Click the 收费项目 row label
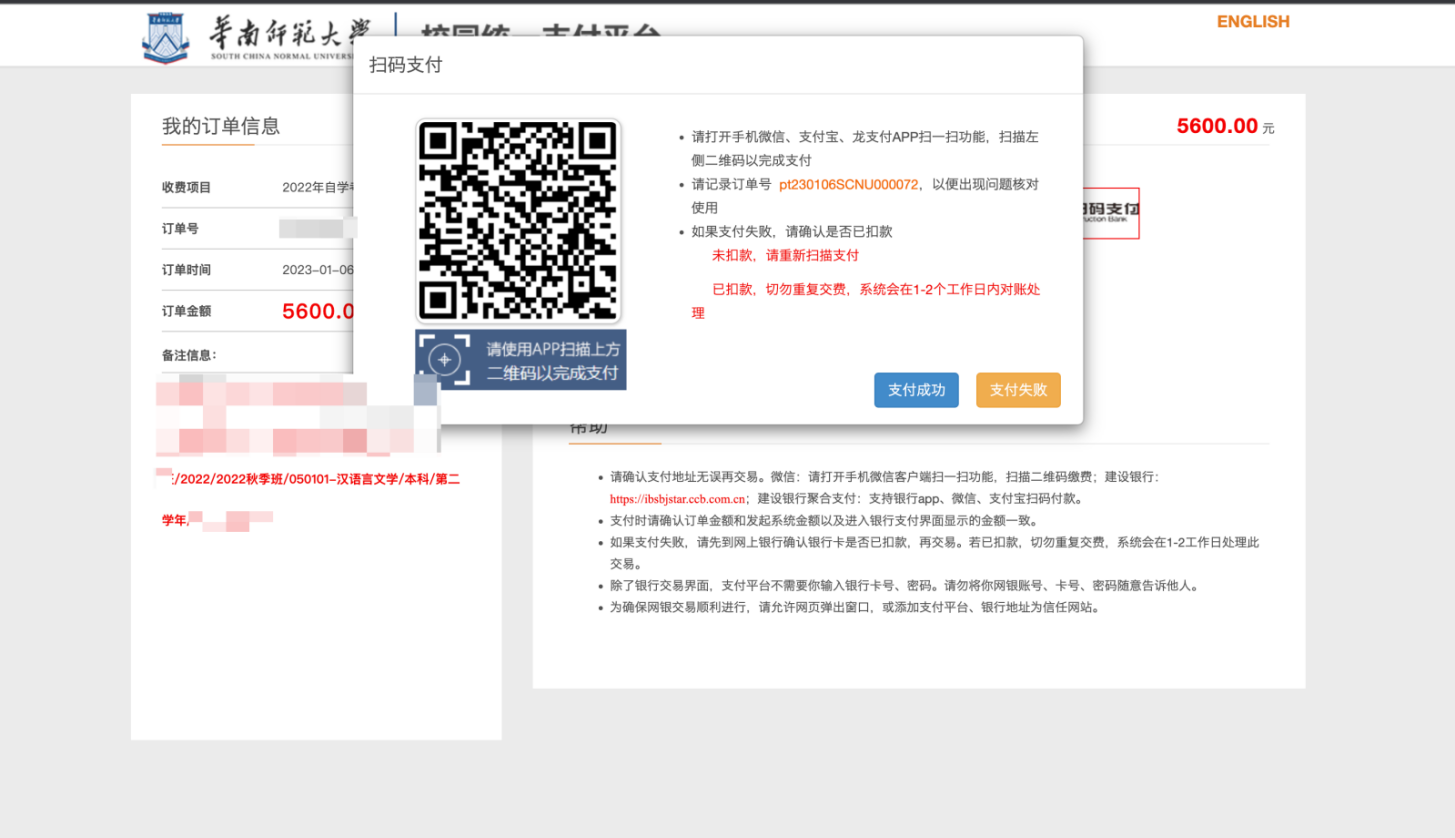1455x838 pixels. tap(187, 187)
